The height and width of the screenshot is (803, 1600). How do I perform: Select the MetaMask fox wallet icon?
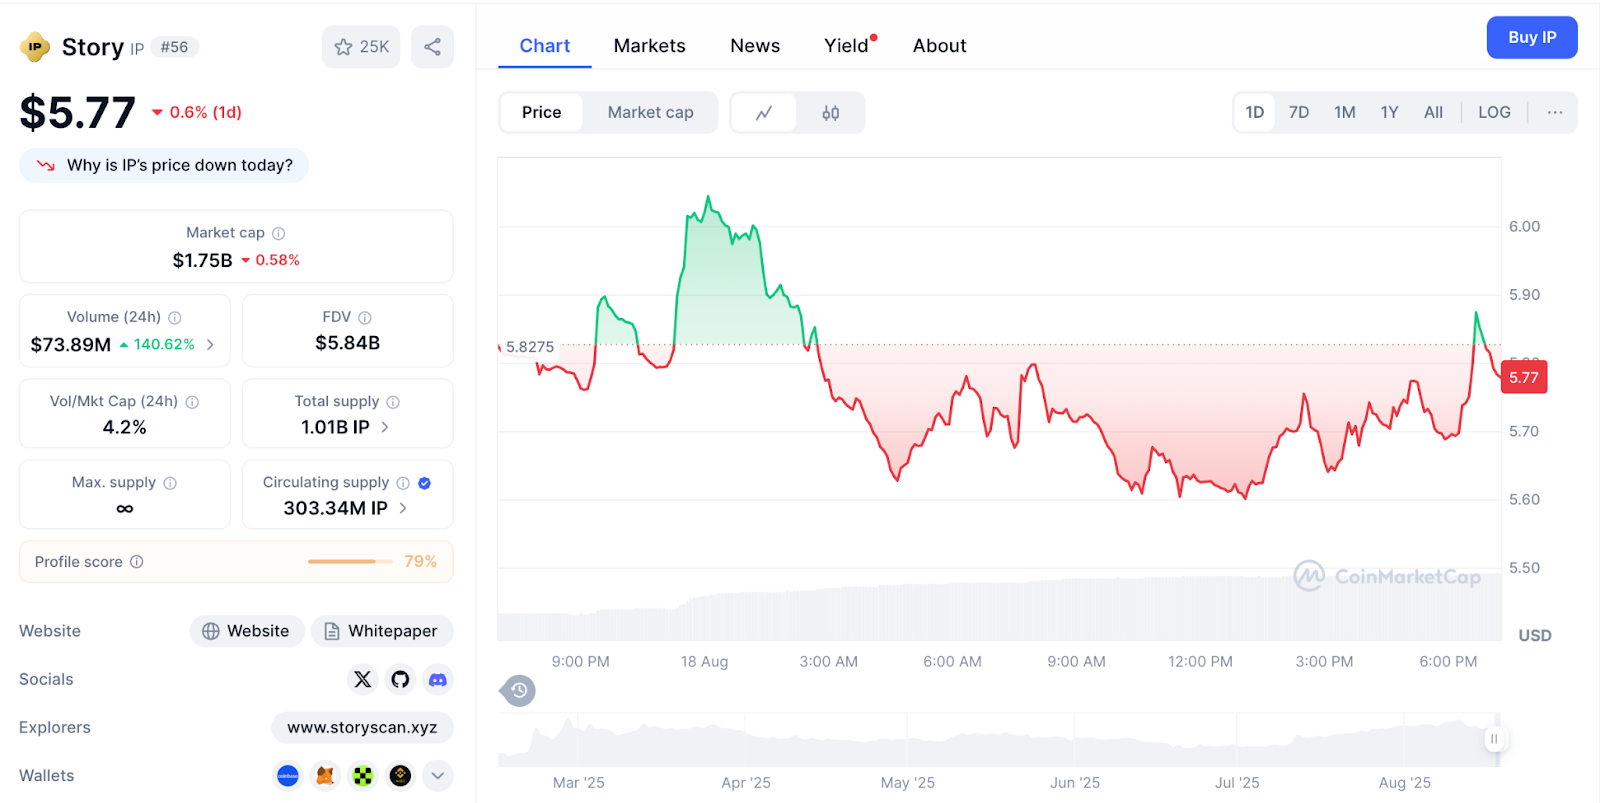point(325,776)
